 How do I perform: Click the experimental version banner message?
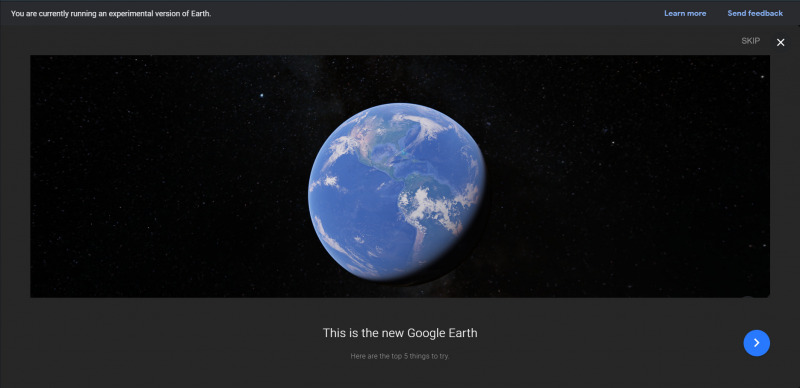[x=111, y=14]
